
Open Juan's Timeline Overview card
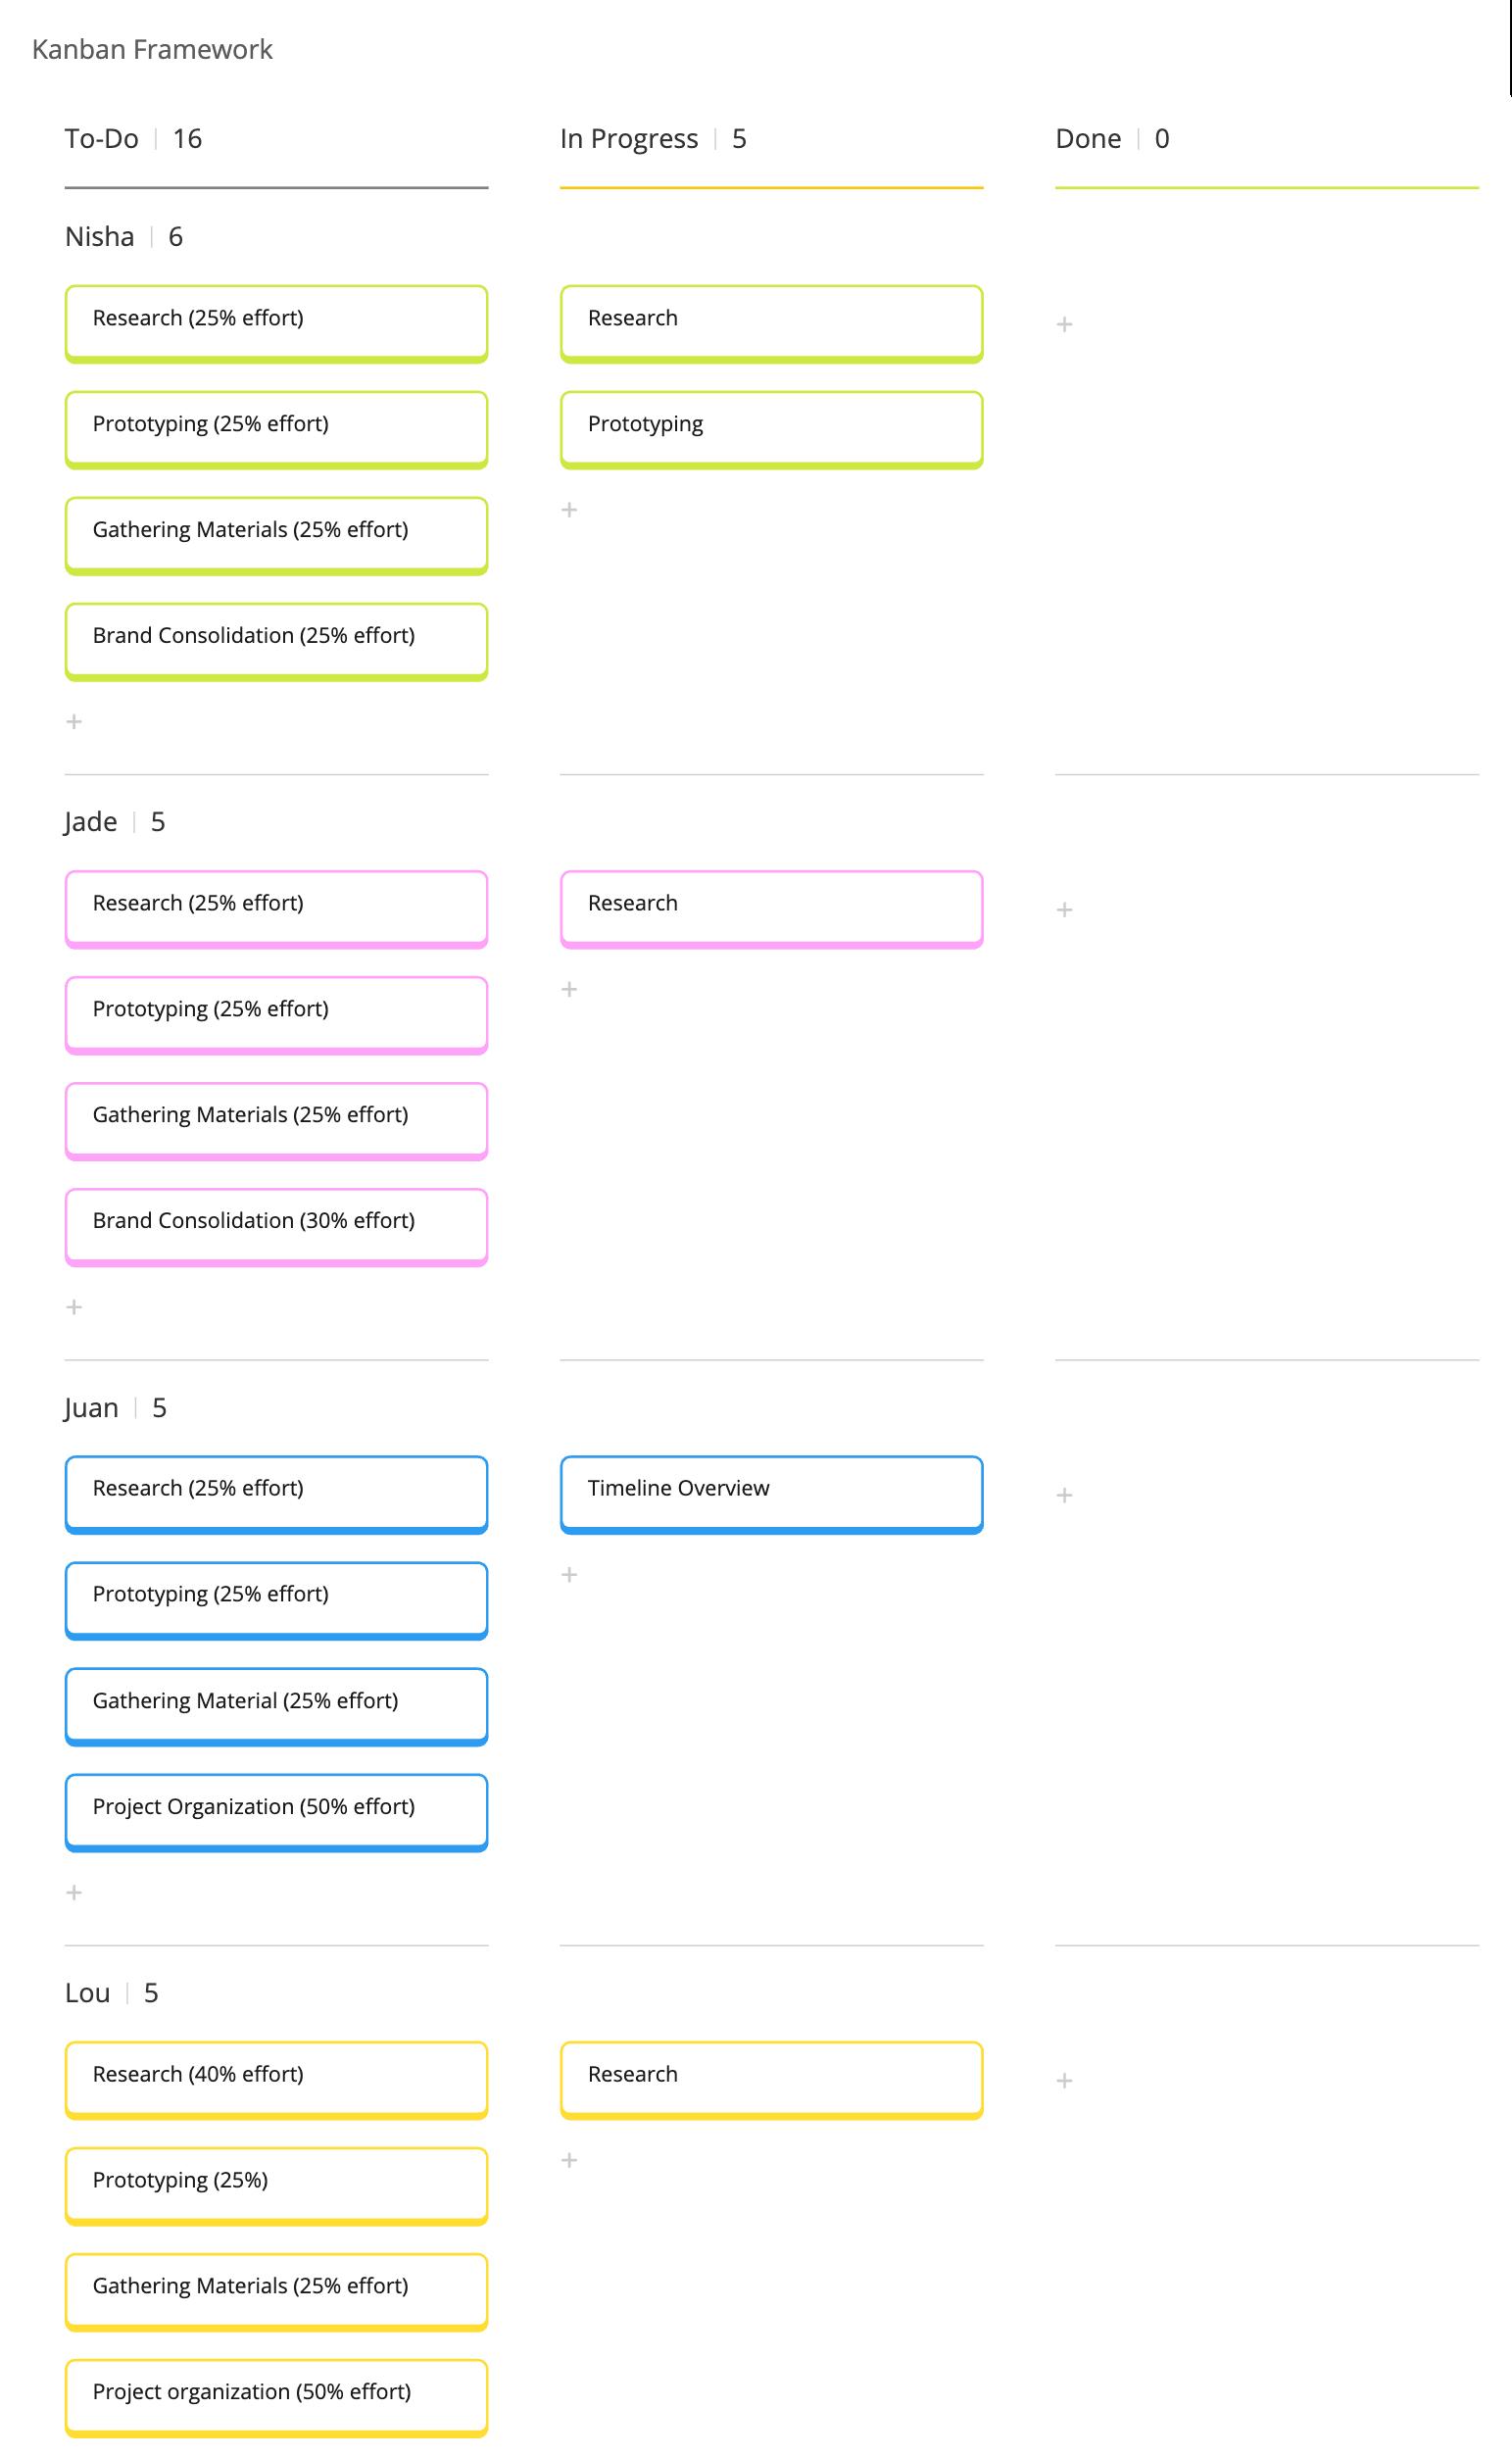(771, 1490)
